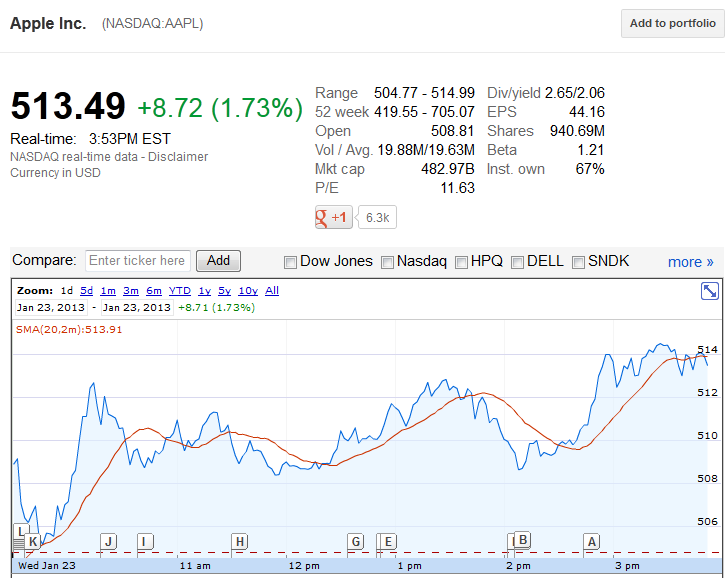The width and height of the screenshot is (725, 578).
Task: Open news marker A on chart
Action: pyautogui.click(x=591, y=541)
